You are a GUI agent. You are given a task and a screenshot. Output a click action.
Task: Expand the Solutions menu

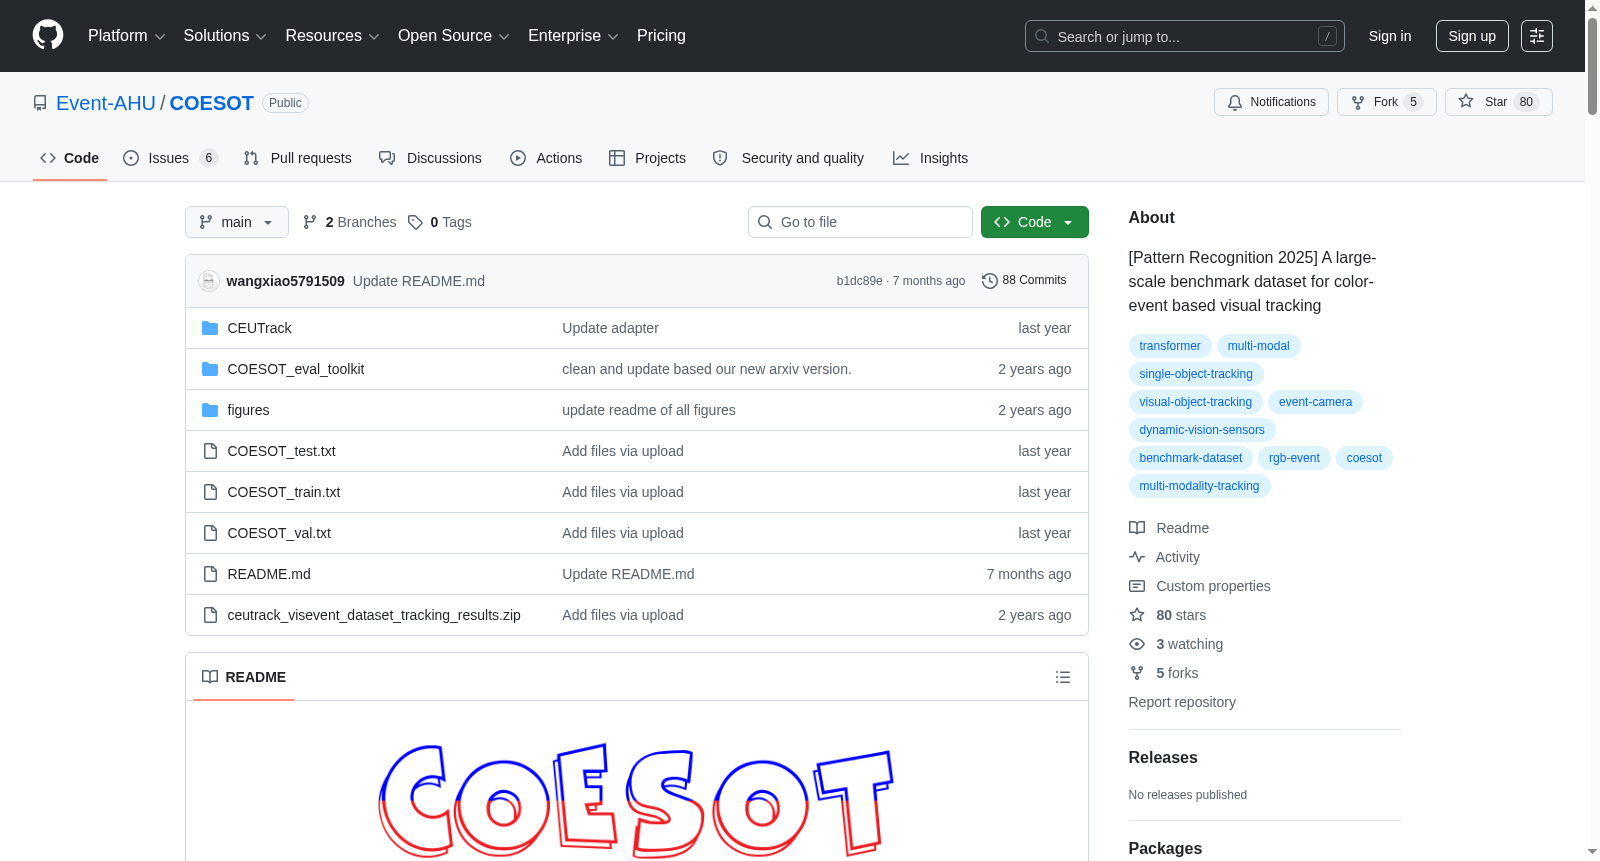point(225,36)
